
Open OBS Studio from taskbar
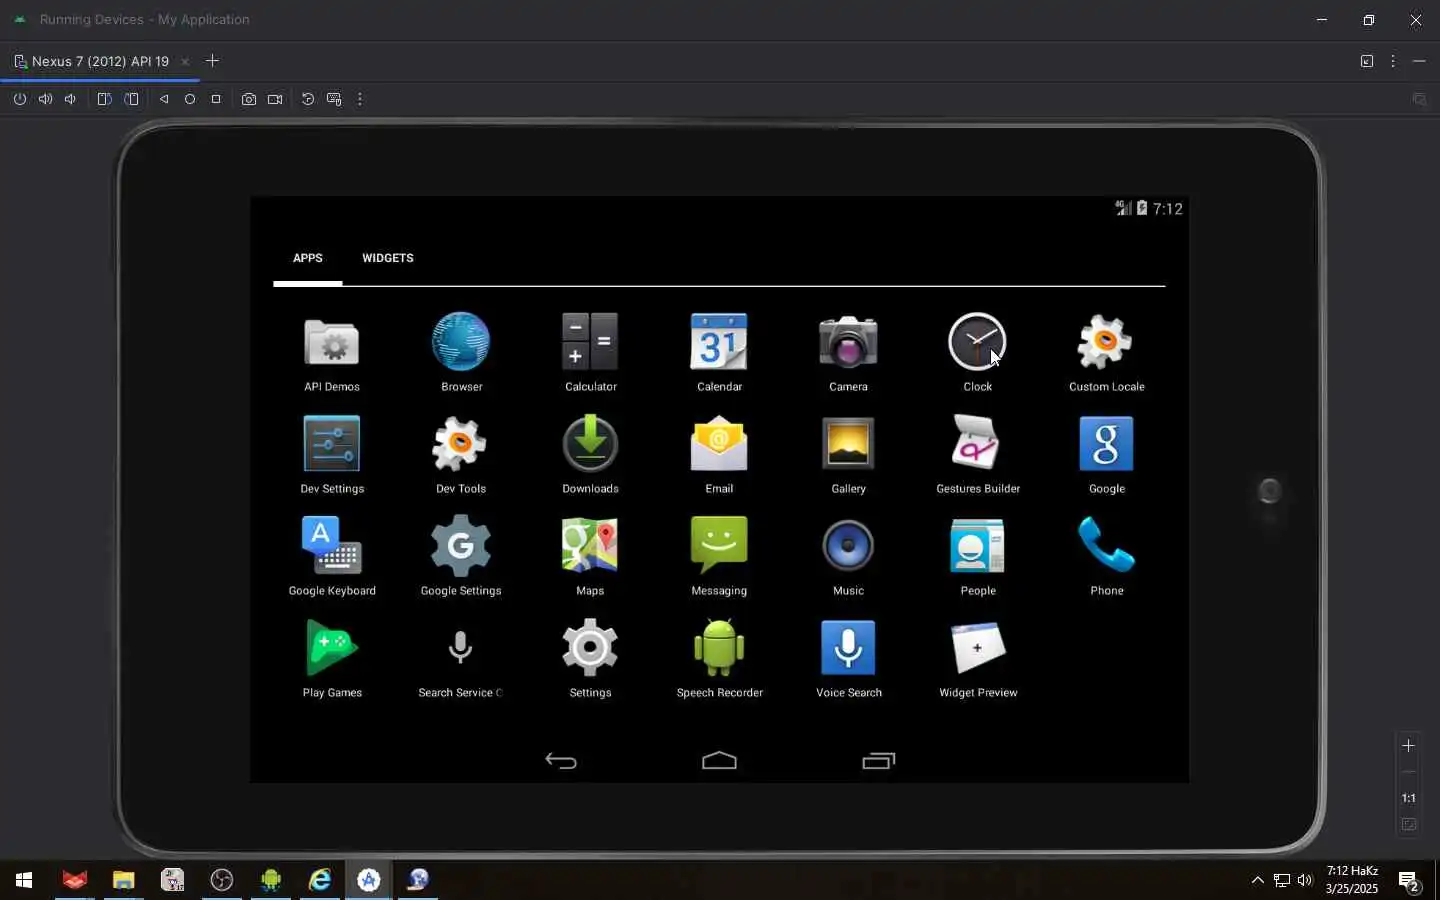[x=221, y=880]
